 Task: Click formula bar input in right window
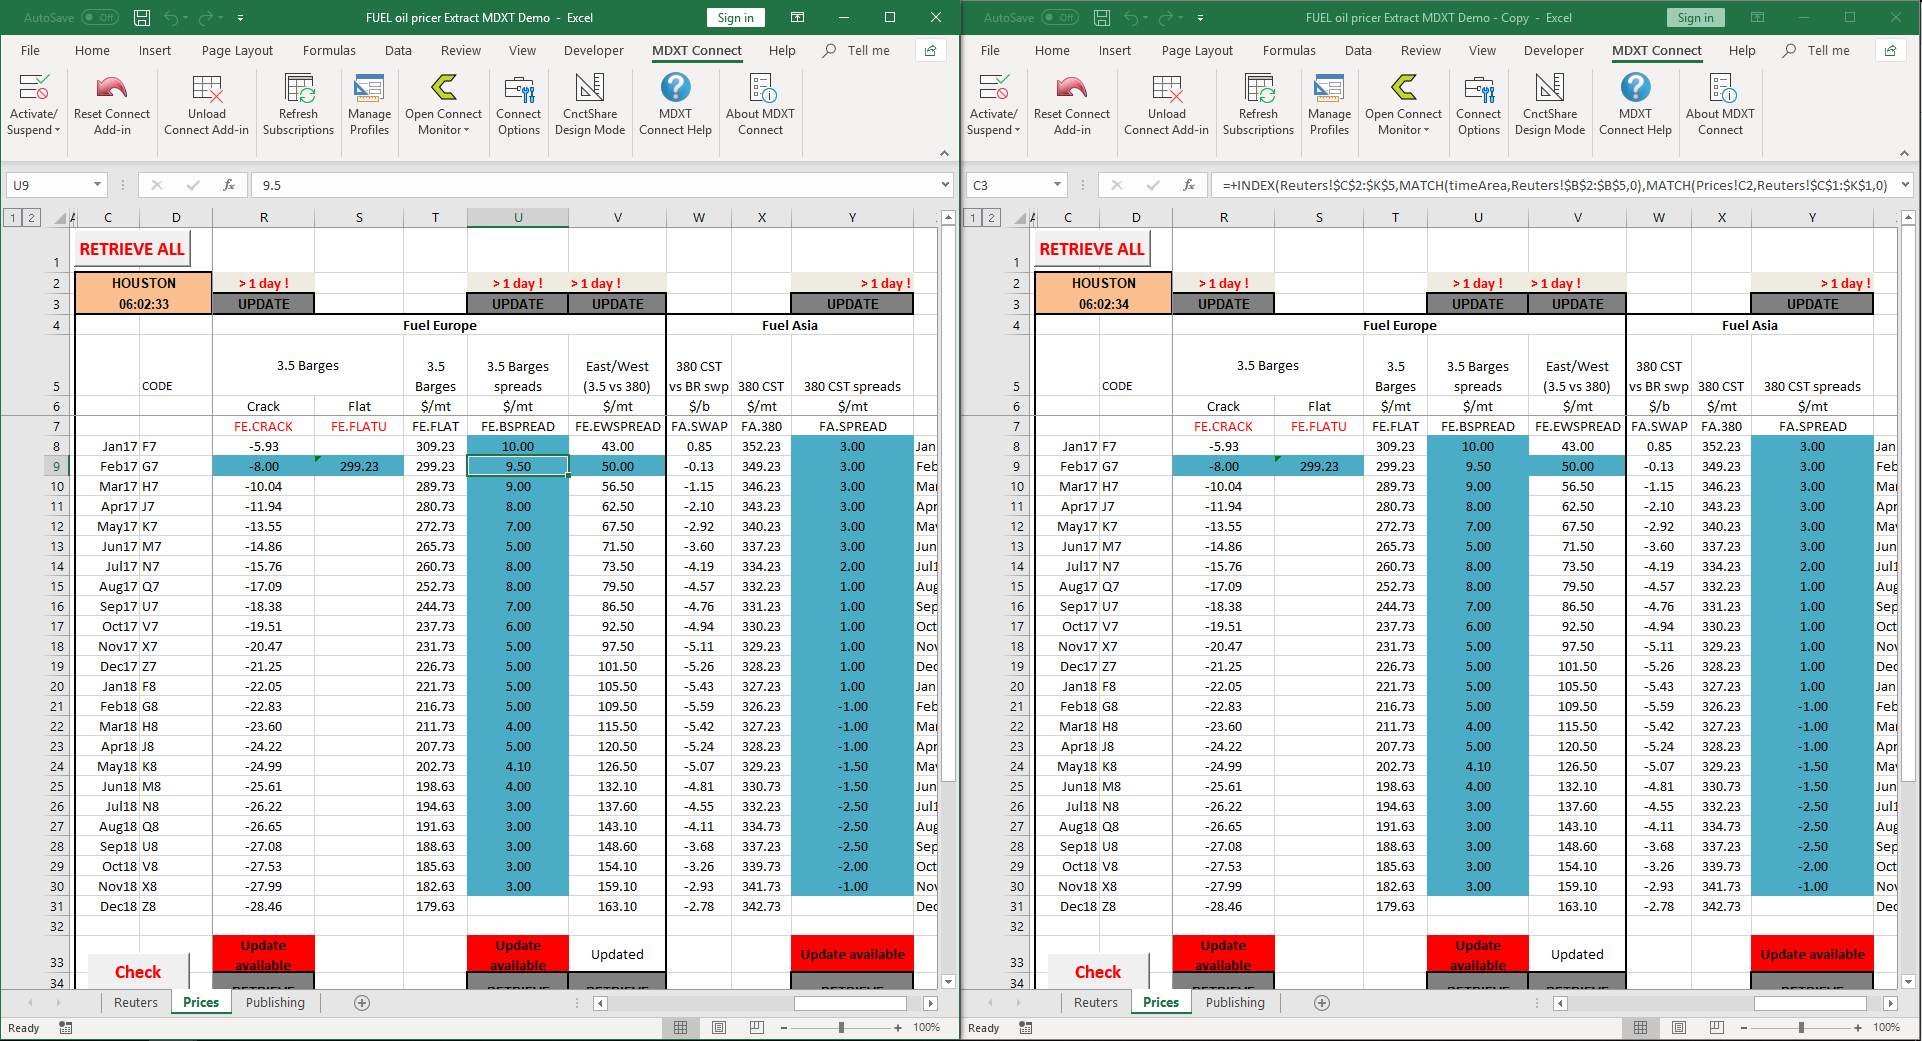[1554, 185]
